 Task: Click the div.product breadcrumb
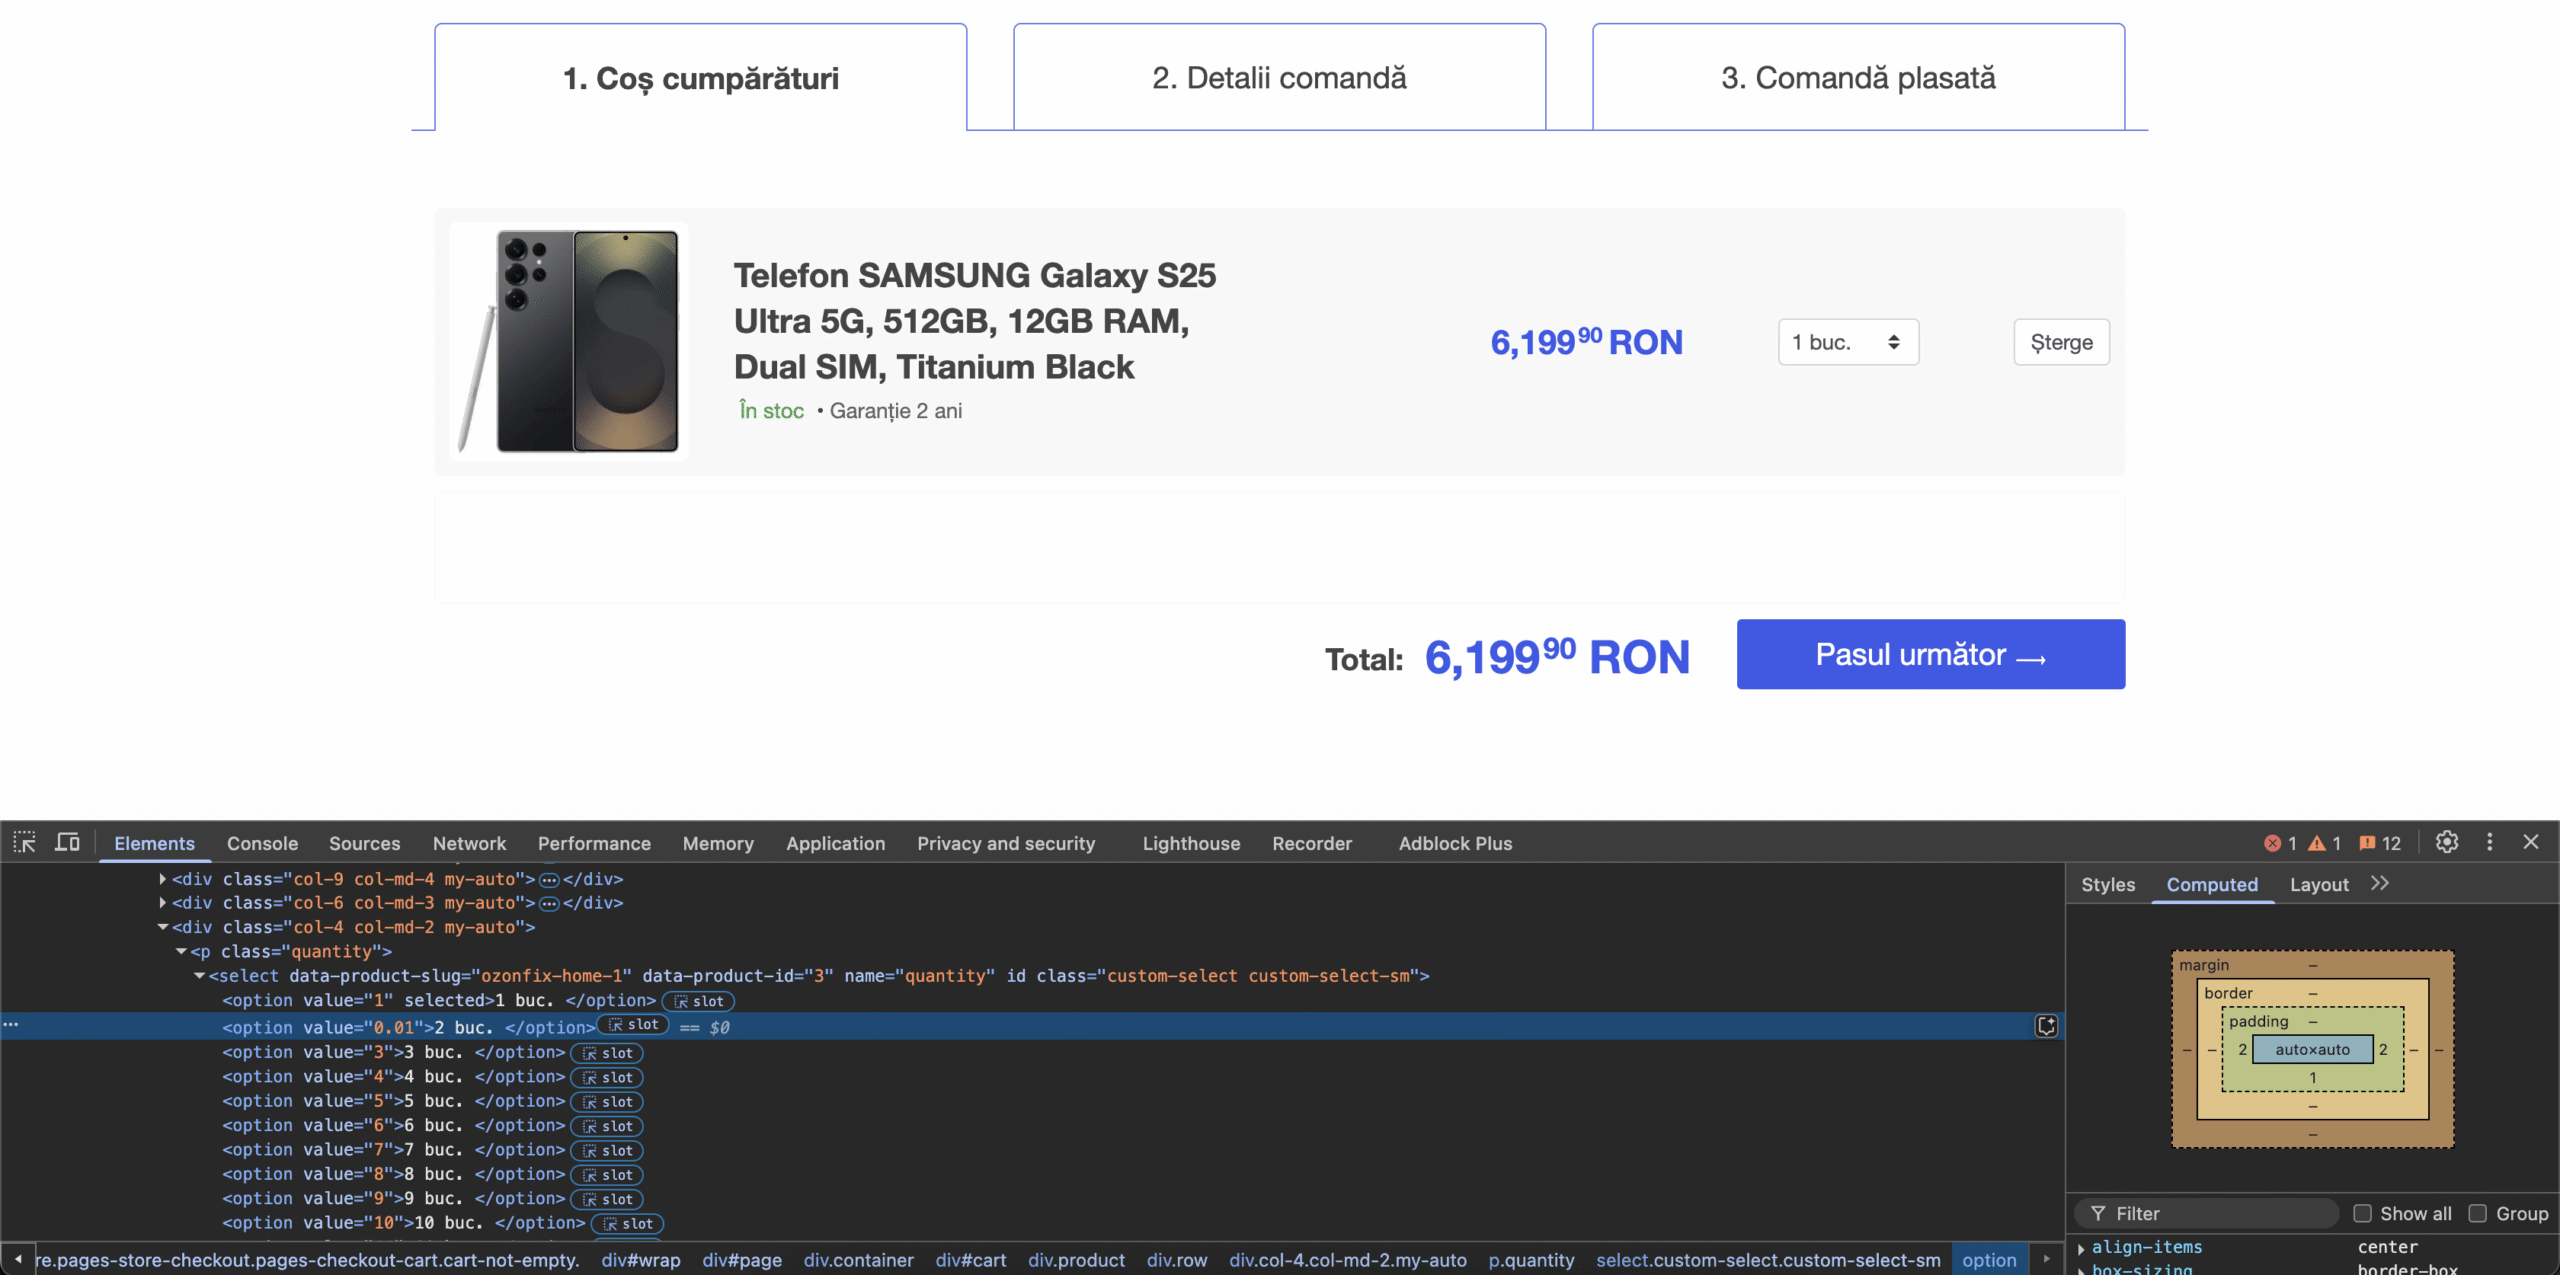click(1077, 1260)
